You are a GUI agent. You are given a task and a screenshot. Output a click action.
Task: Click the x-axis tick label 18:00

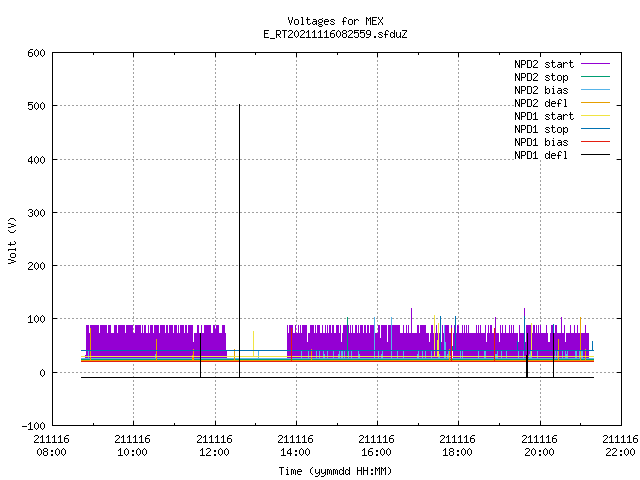point(457,452)
